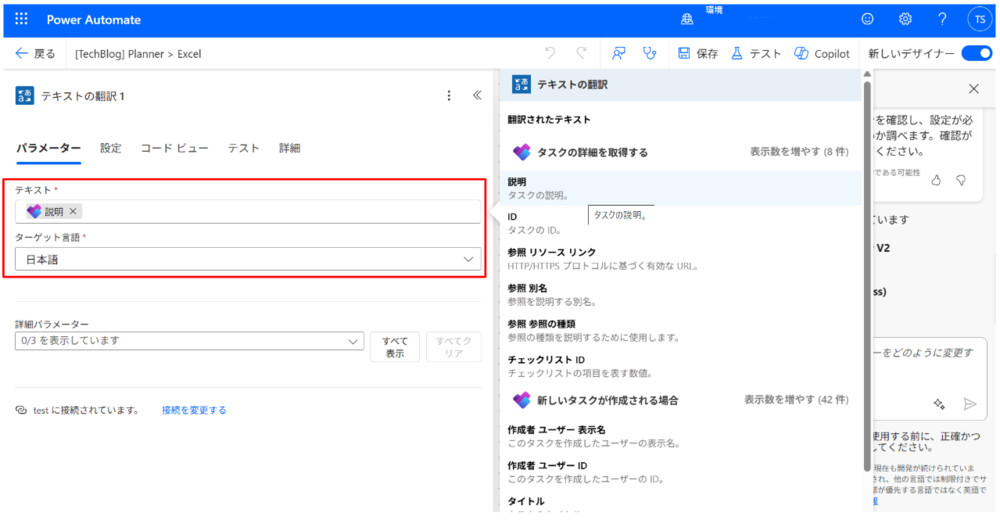Select 参照 参照の種類 item

[x=681, y=331]
